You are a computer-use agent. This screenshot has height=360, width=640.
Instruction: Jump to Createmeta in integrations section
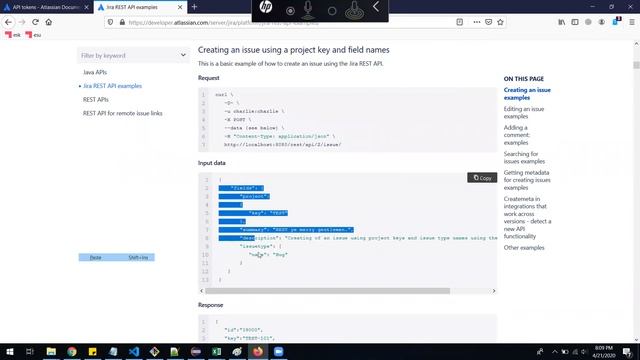[527, 218]
